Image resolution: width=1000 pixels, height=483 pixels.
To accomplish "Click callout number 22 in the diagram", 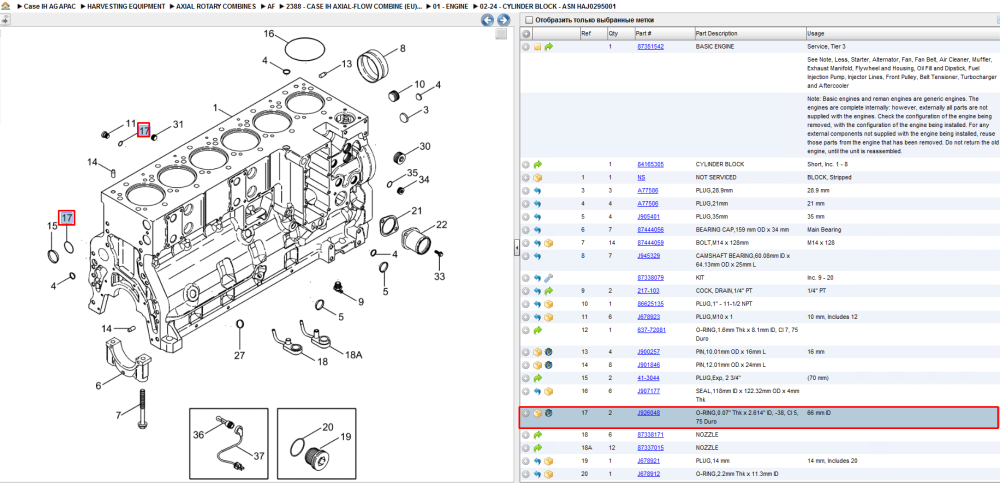I will (441, 225).
